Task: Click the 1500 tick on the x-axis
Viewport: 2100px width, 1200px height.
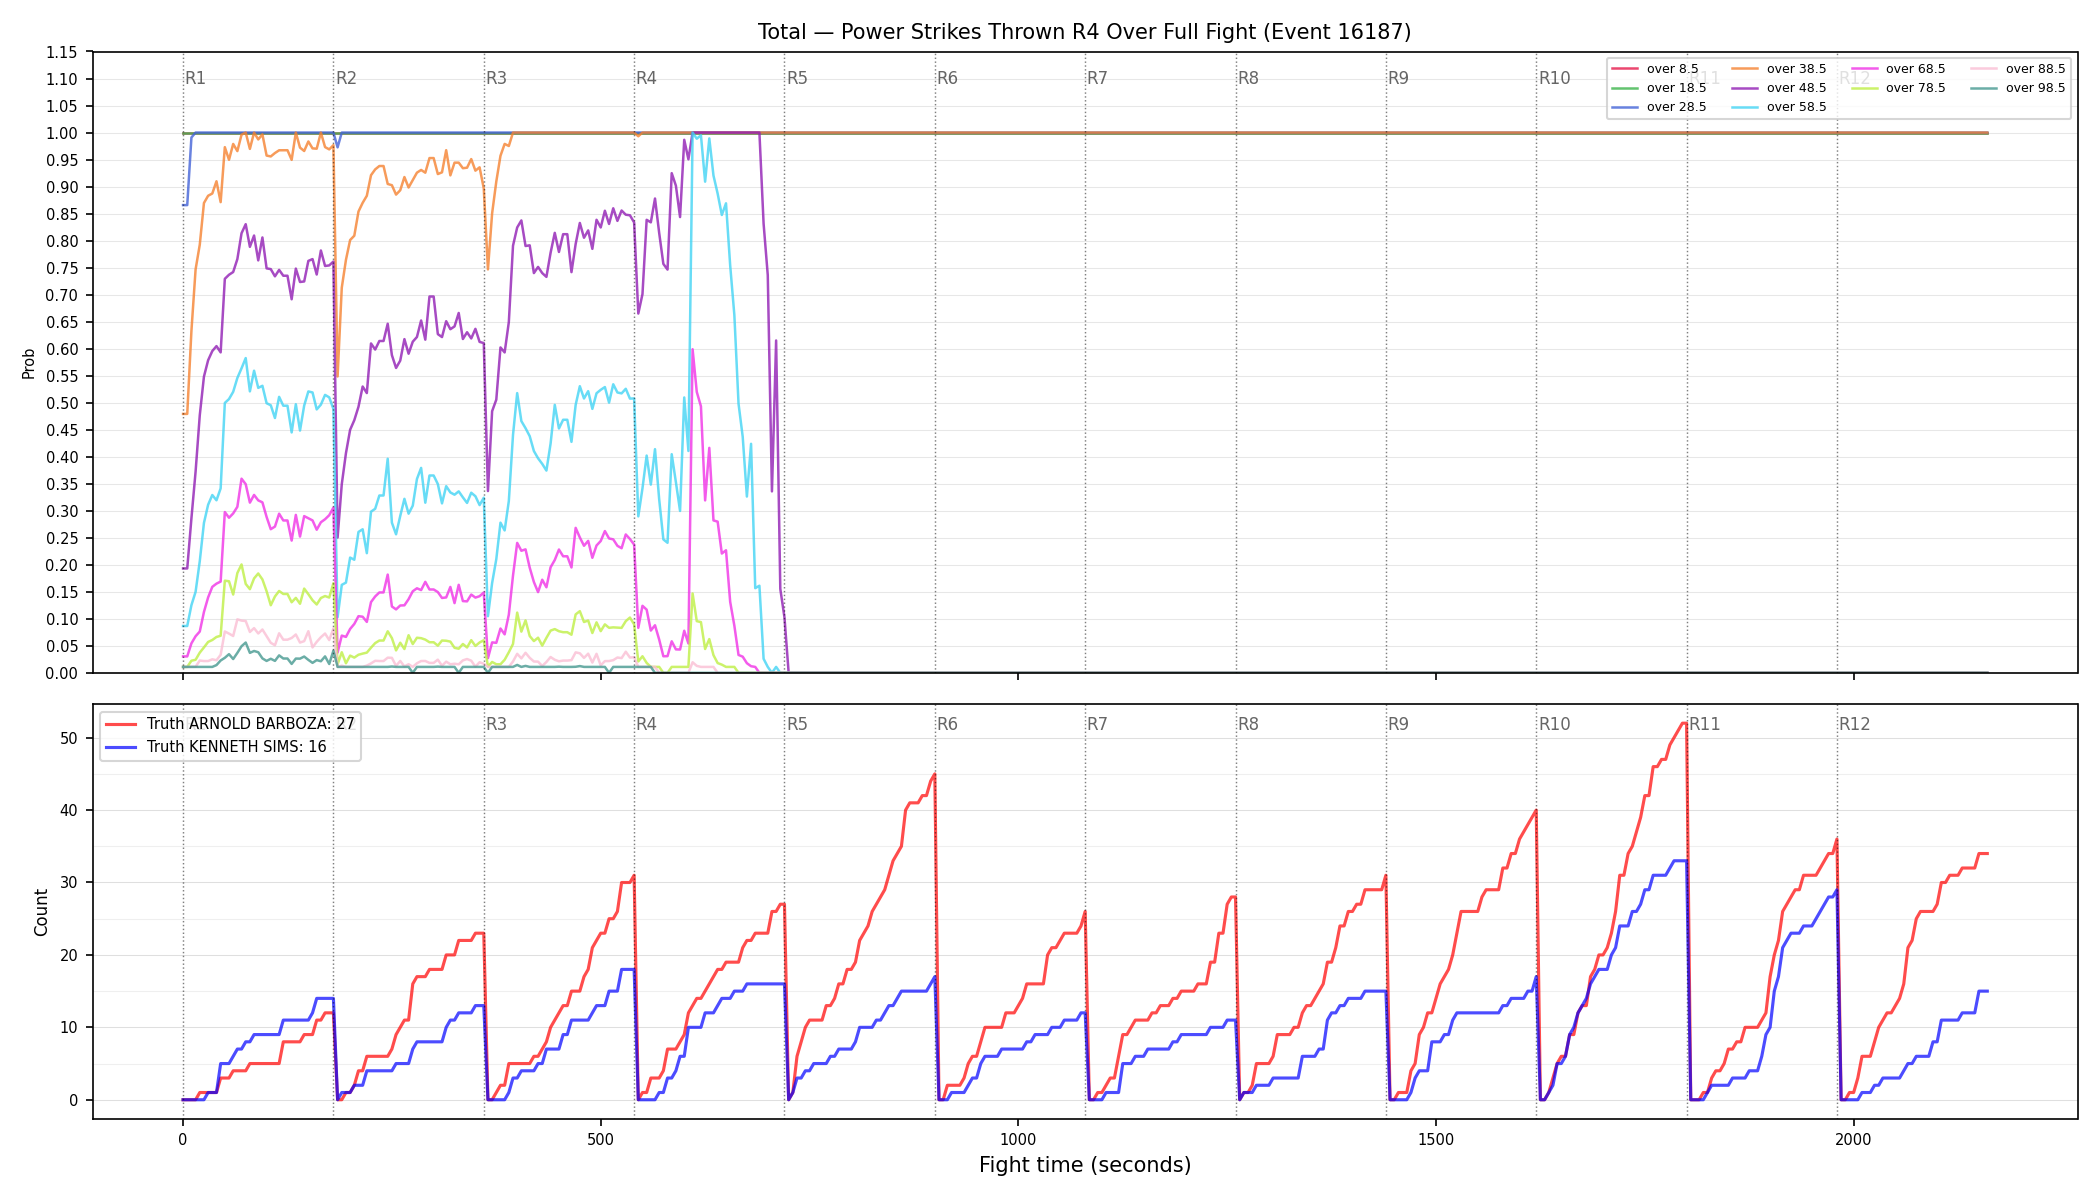Action: pos(1436,1139)
